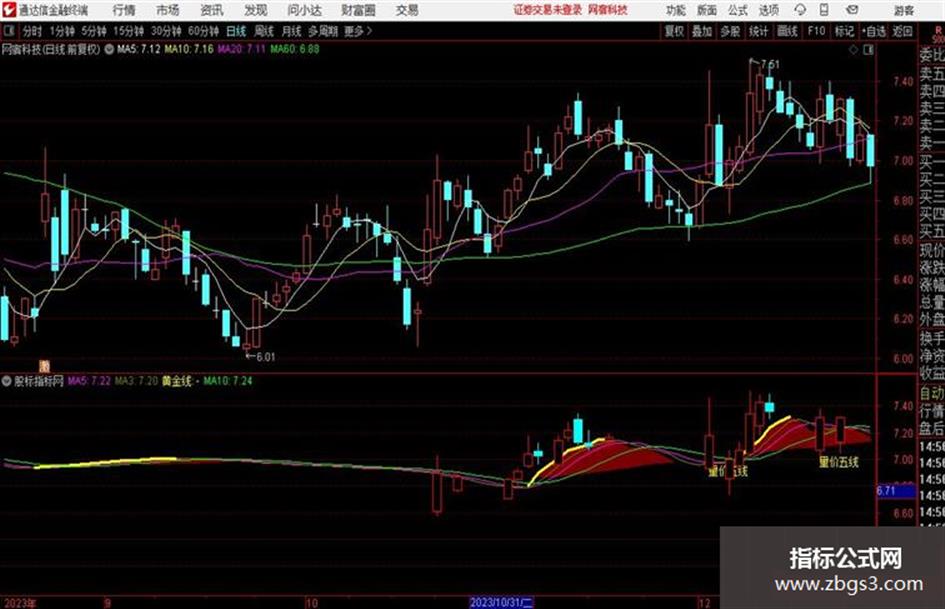Open the 公式 menu
Screen dimensions: 945x609
click(x=738, y=10)
